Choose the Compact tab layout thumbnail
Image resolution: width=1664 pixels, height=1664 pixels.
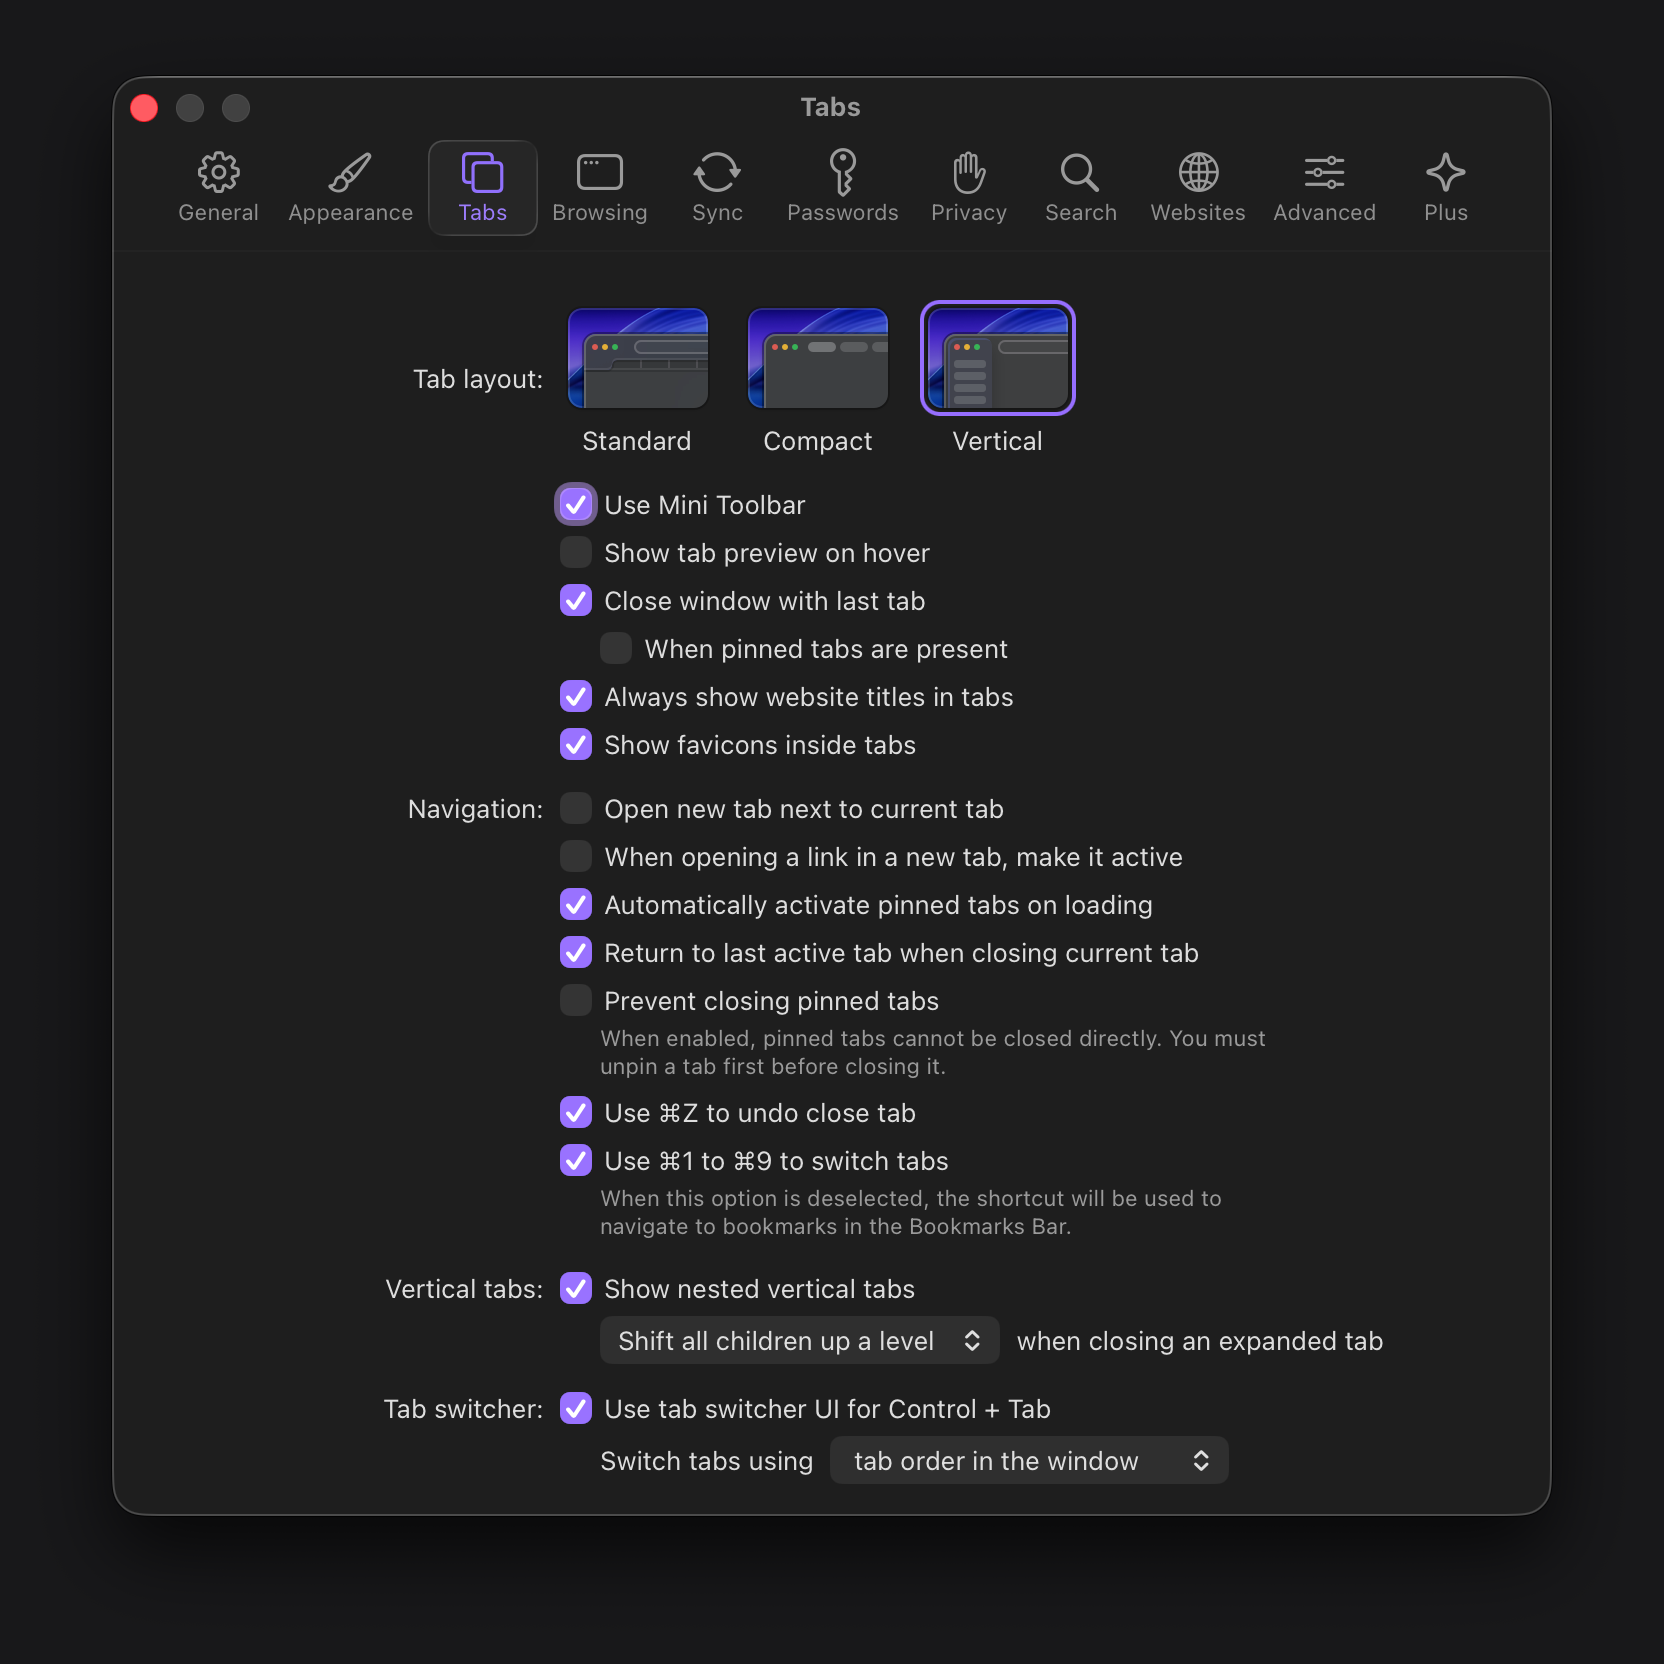point(818,359)
